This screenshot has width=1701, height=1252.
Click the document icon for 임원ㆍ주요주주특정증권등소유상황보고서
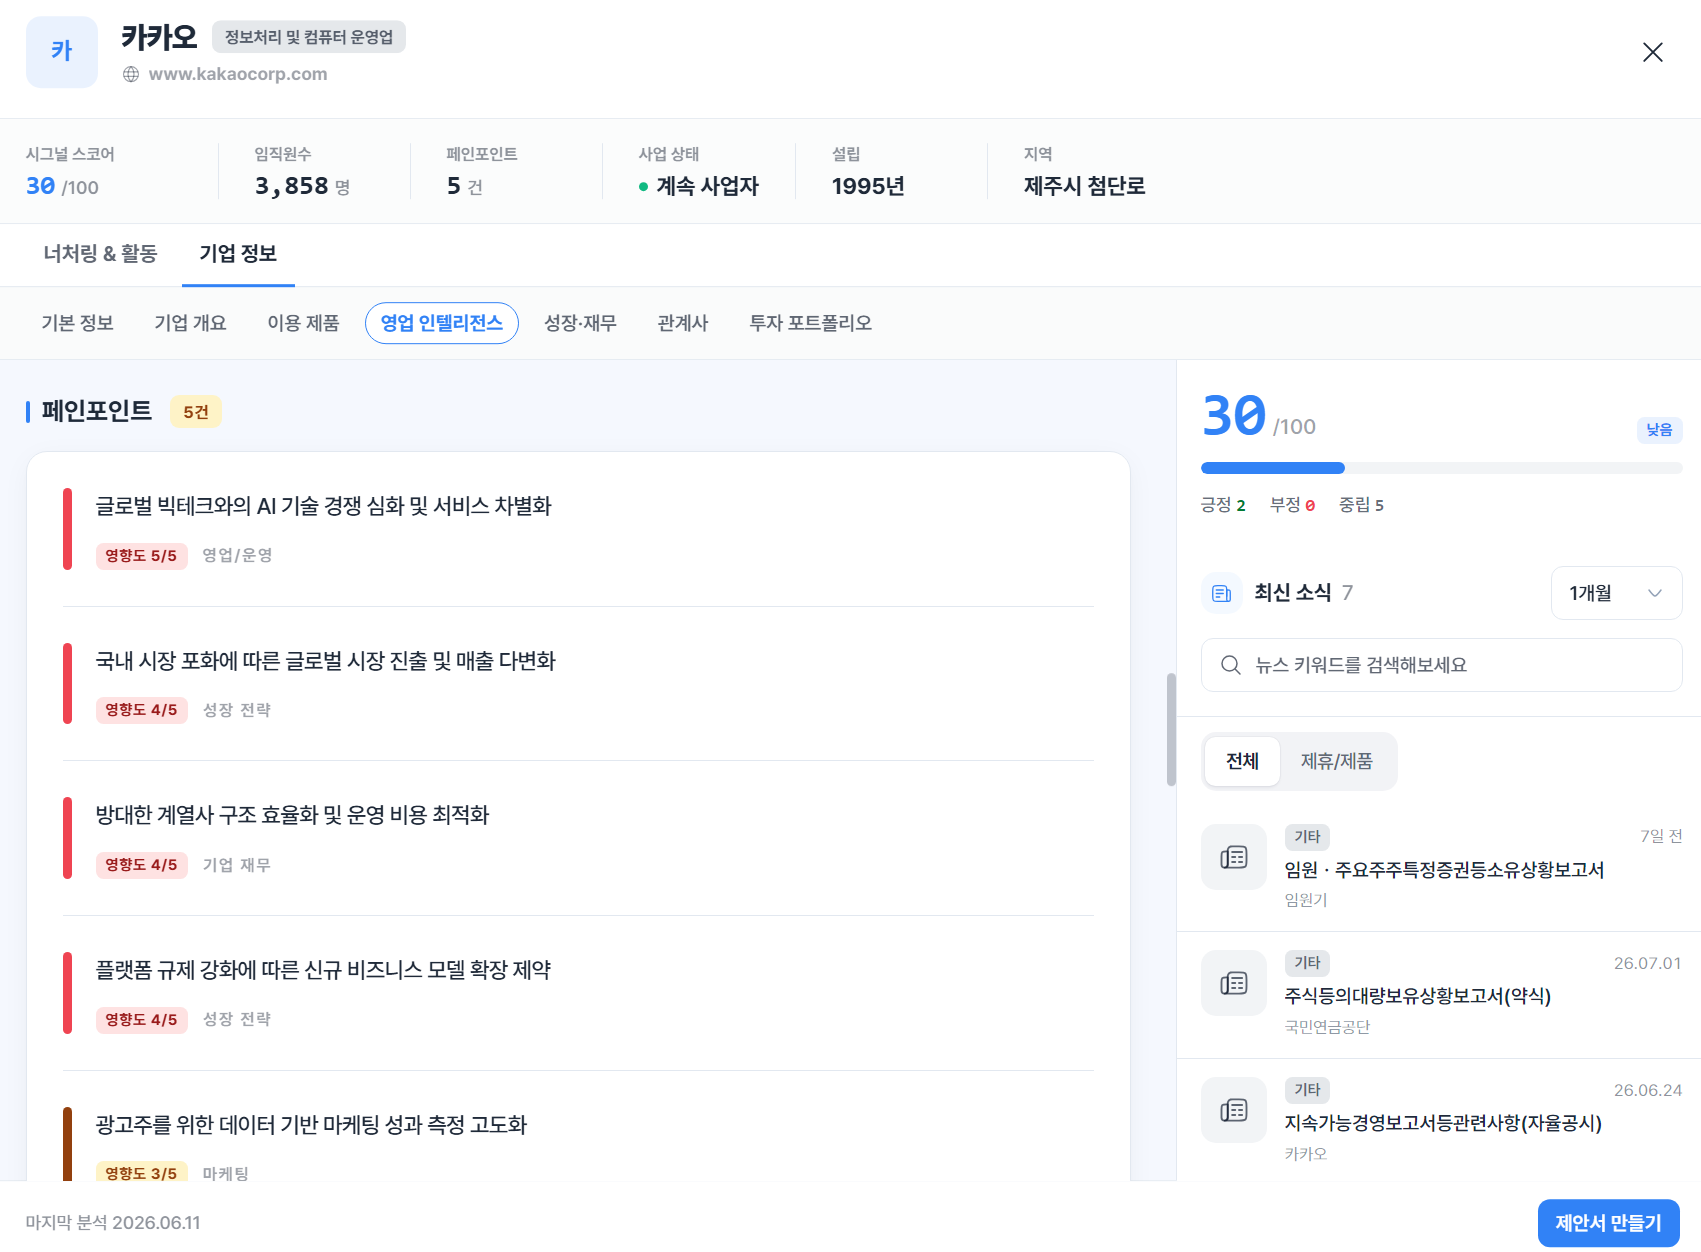click(1234, 857)
